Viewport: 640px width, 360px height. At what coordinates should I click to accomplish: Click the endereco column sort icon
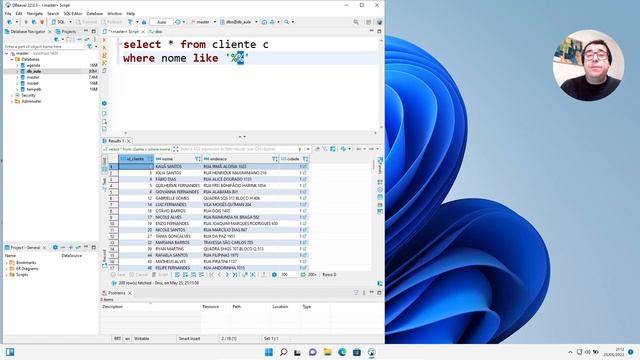coord(275,159)
